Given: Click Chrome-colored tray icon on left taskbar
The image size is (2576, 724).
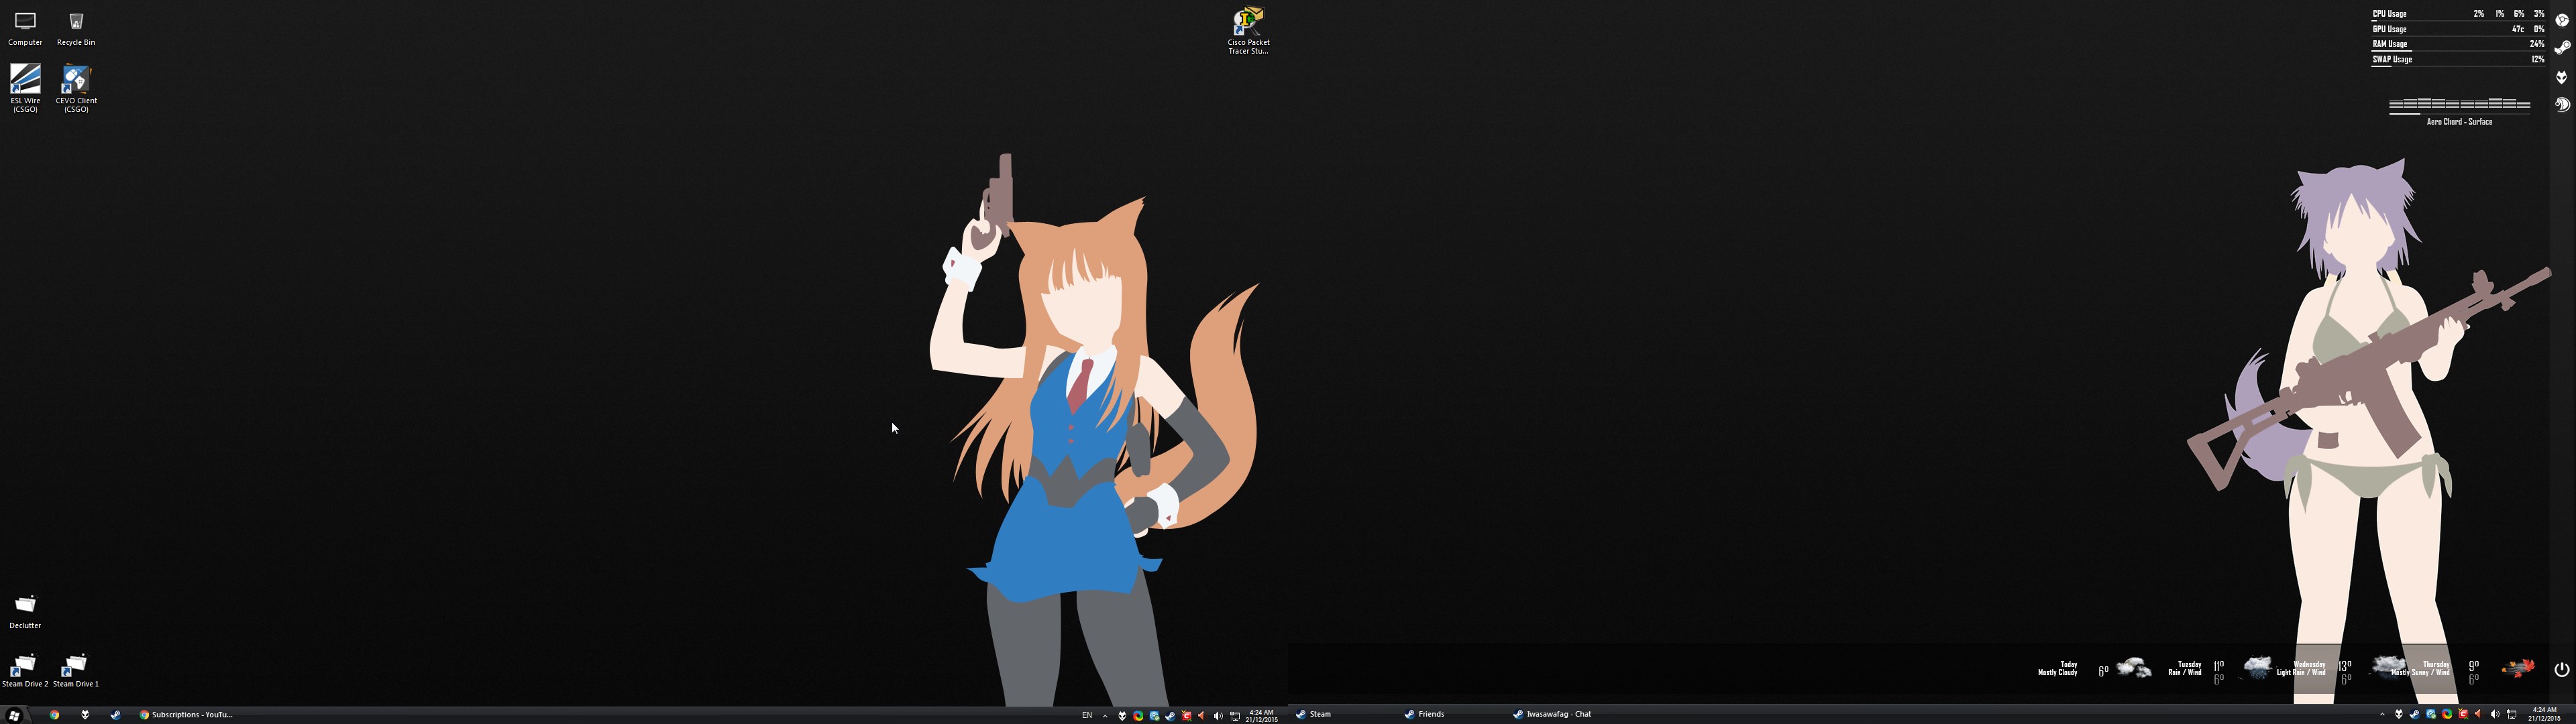Looking at the screenshot, I should click(1138, 715).
